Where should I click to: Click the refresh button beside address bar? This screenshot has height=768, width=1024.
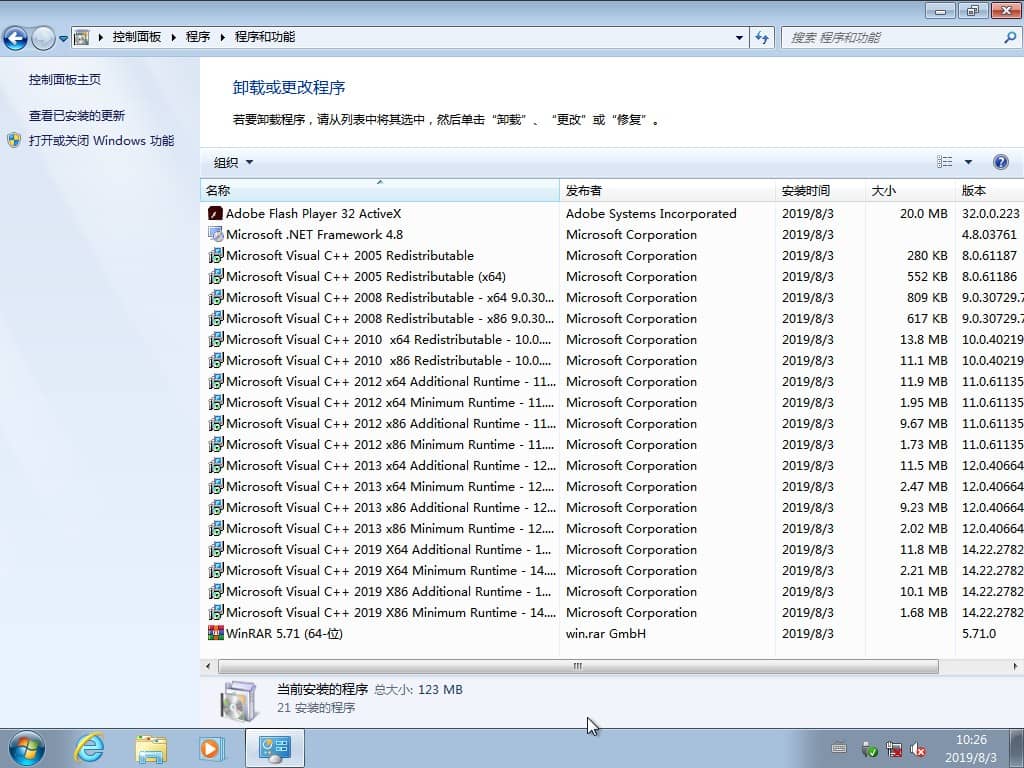(x=762, y=38)
